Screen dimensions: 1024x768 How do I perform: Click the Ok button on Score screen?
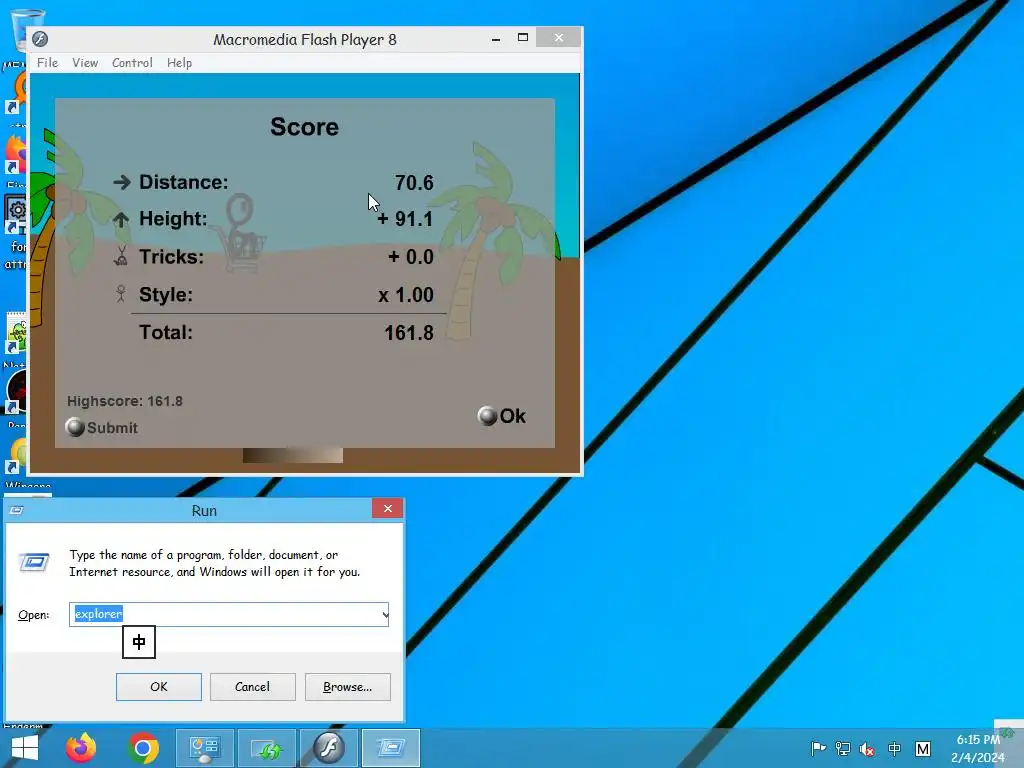tap(502, 416)
